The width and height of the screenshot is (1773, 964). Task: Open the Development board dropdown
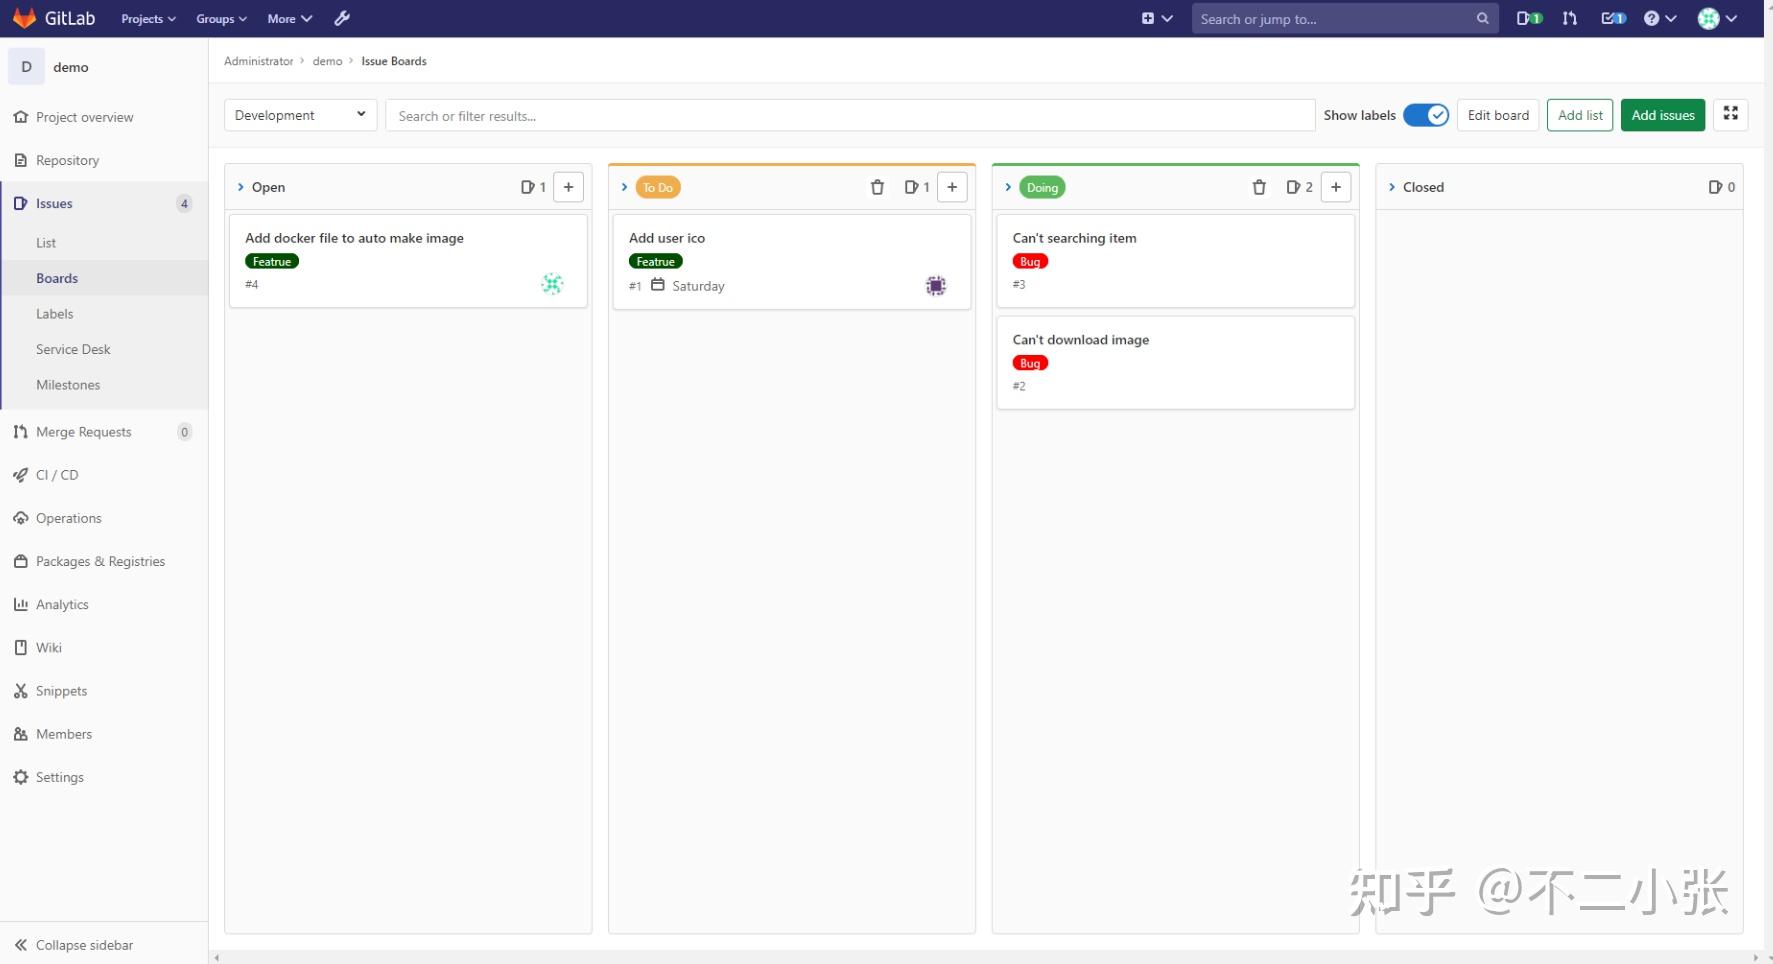300,115
